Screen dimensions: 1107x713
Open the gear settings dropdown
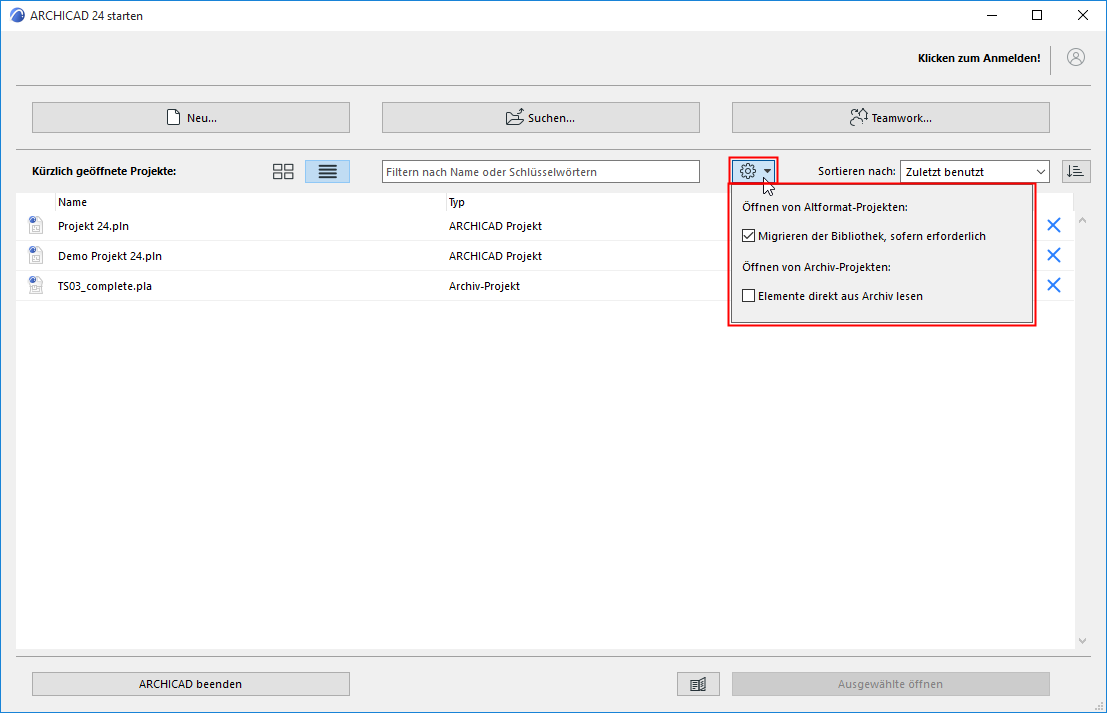click(755, 171)
